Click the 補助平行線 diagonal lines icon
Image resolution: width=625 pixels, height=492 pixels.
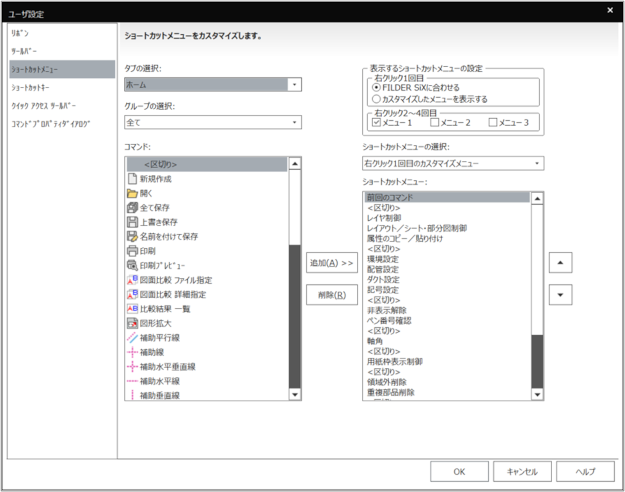[131, 339]
